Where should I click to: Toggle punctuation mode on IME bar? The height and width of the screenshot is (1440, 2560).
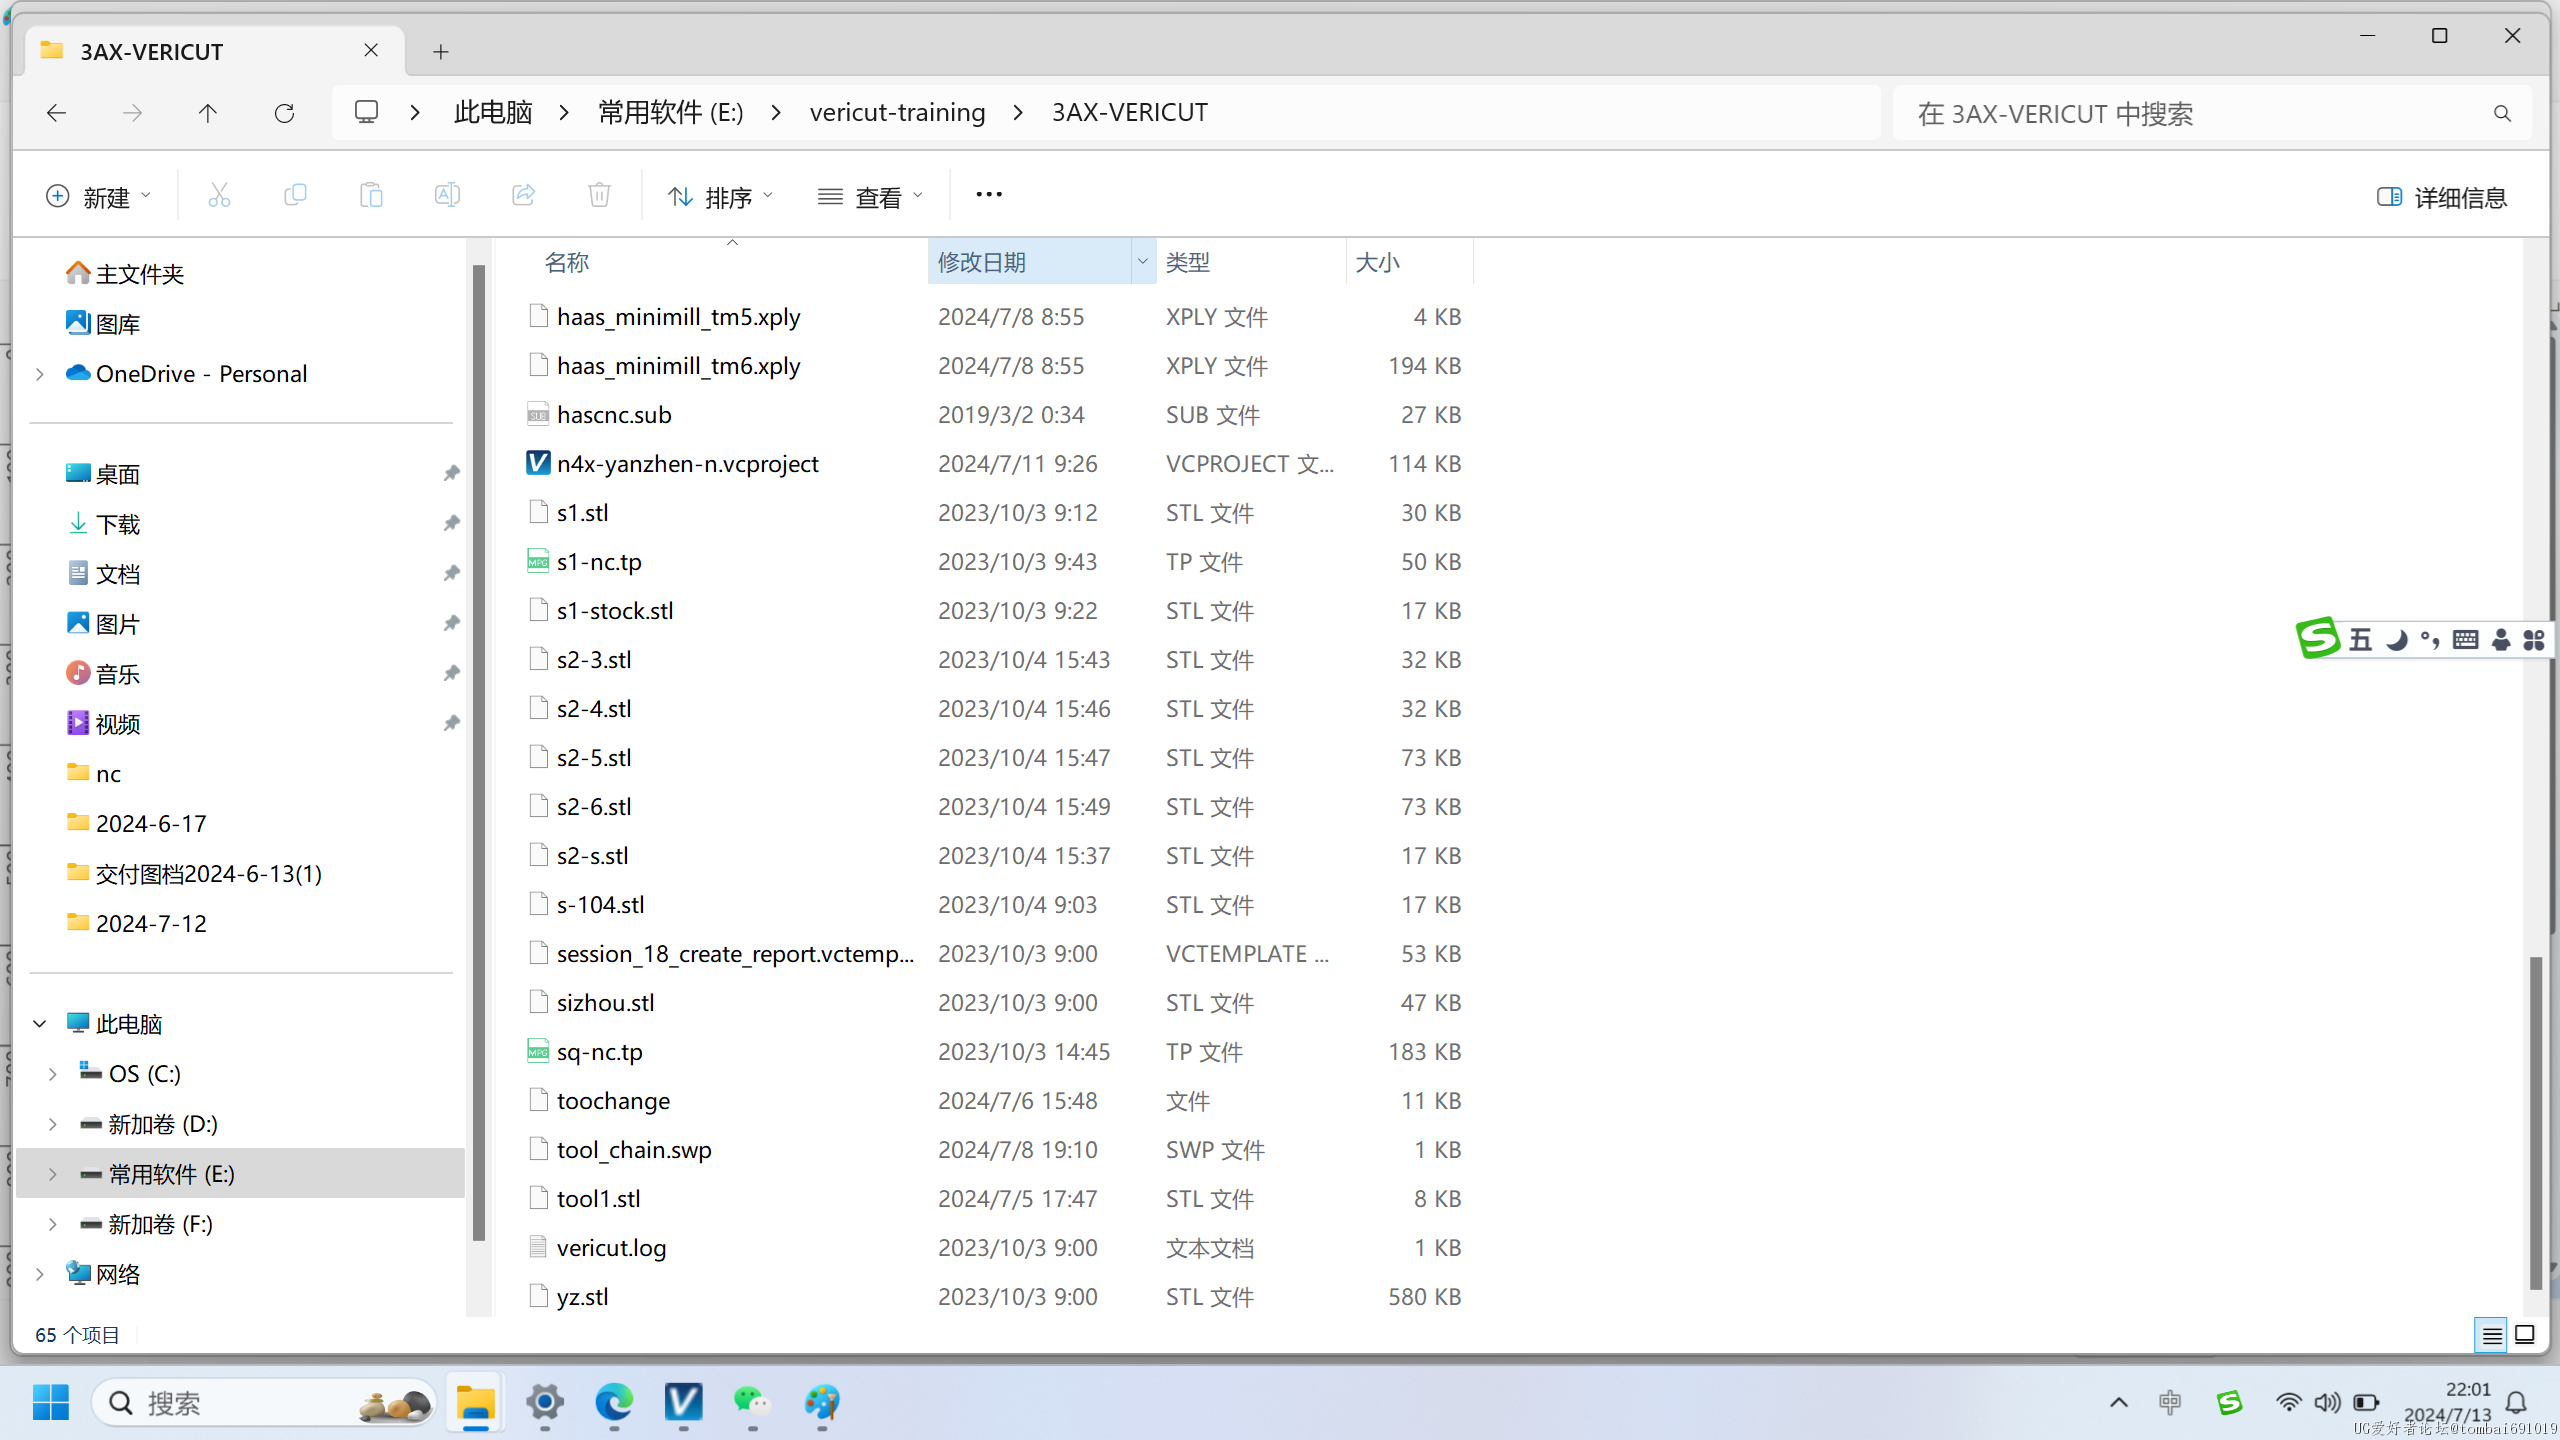point(2430,640)
